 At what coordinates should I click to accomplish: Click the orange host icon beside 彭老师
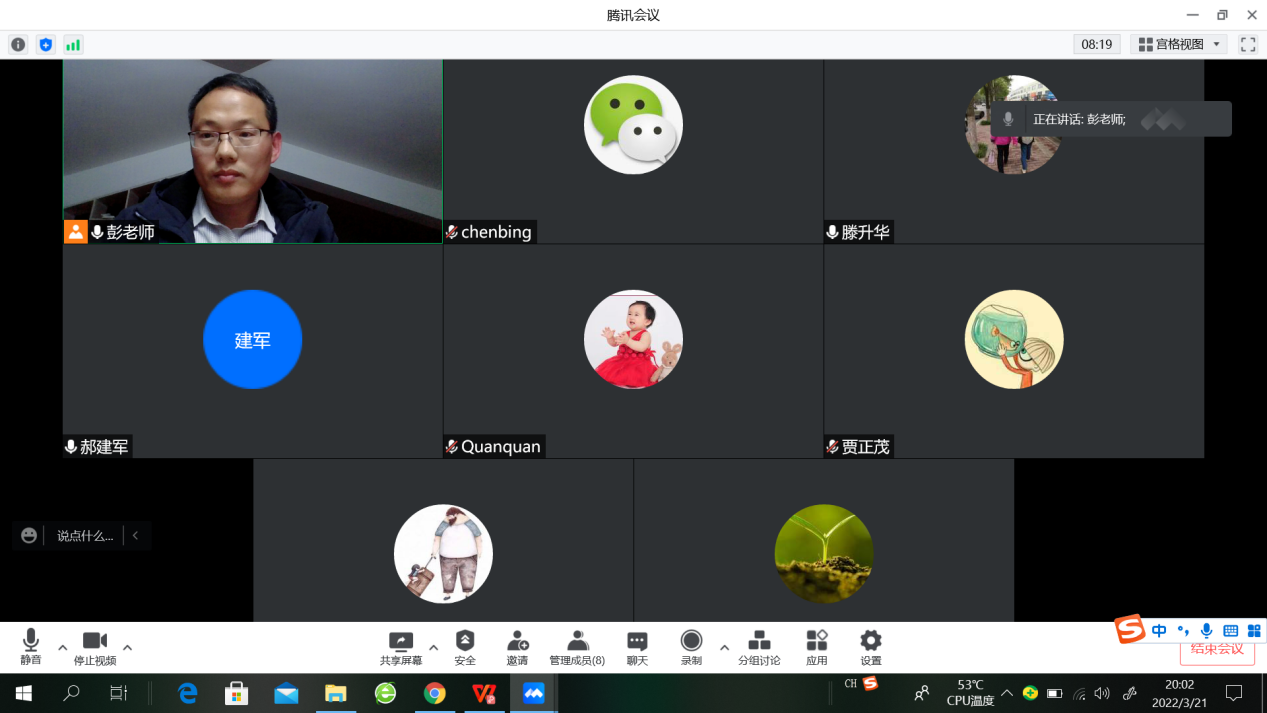76,232
